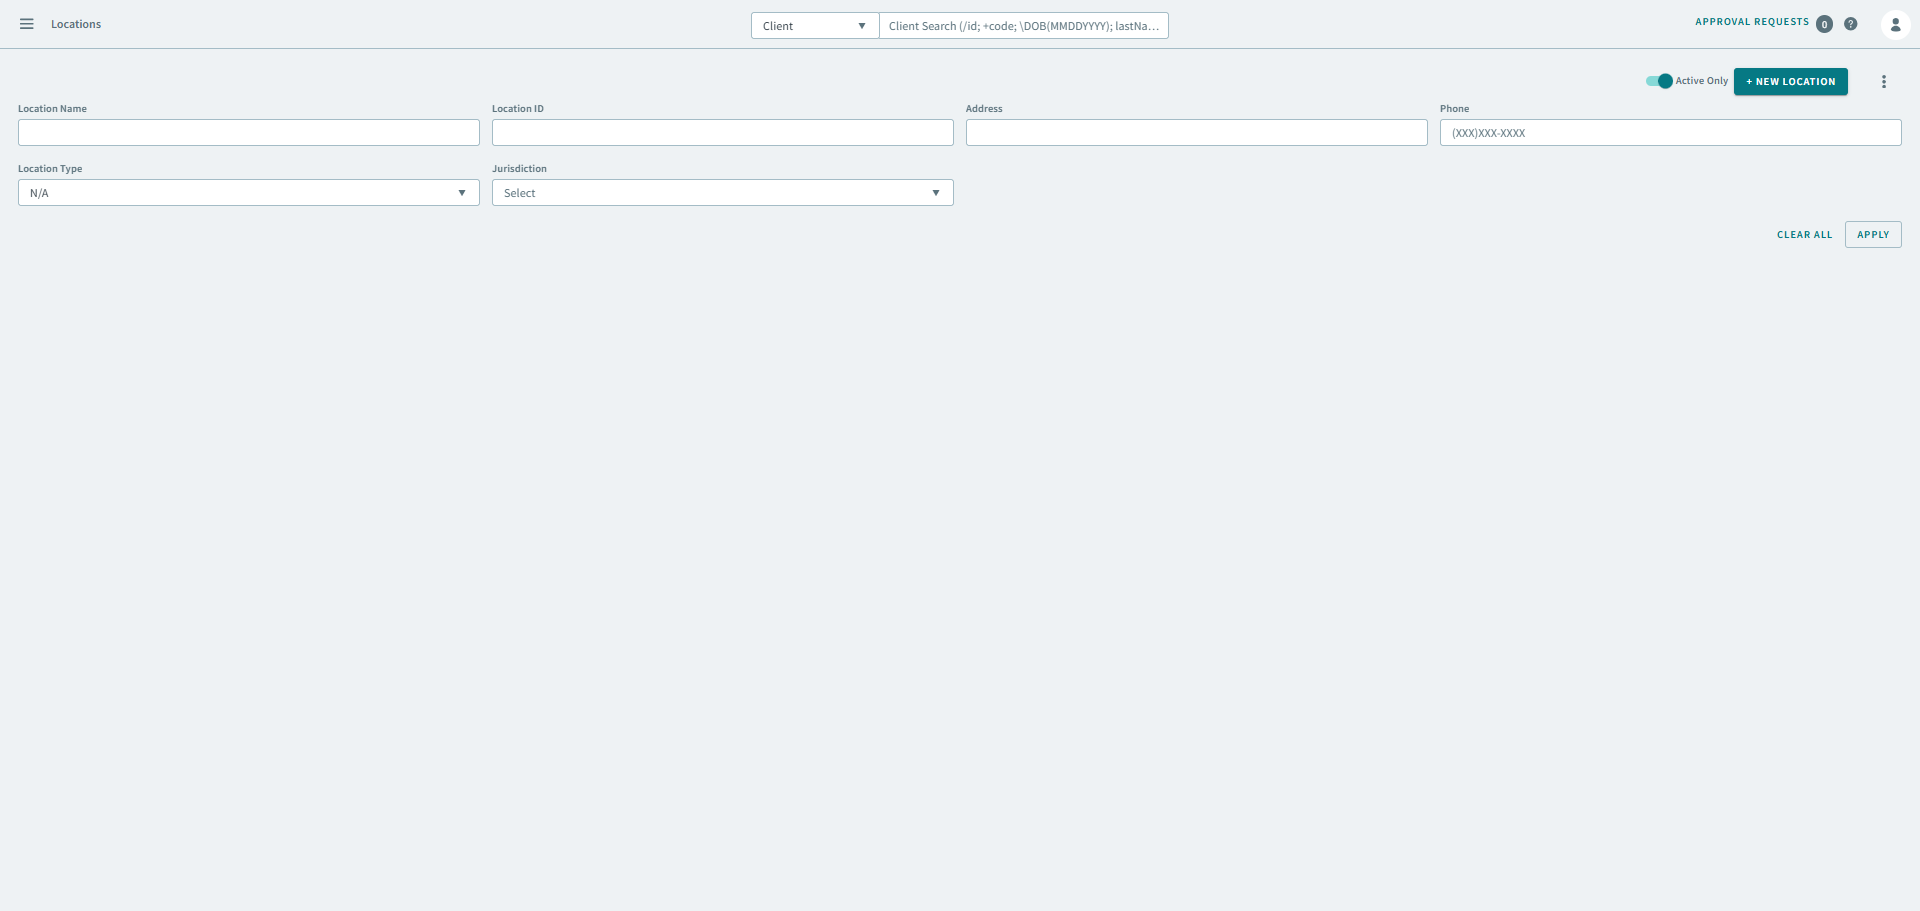Expand the Jurisdiction Select dropdown
The height and width of the screenshot is (911, 1920).
722,192
